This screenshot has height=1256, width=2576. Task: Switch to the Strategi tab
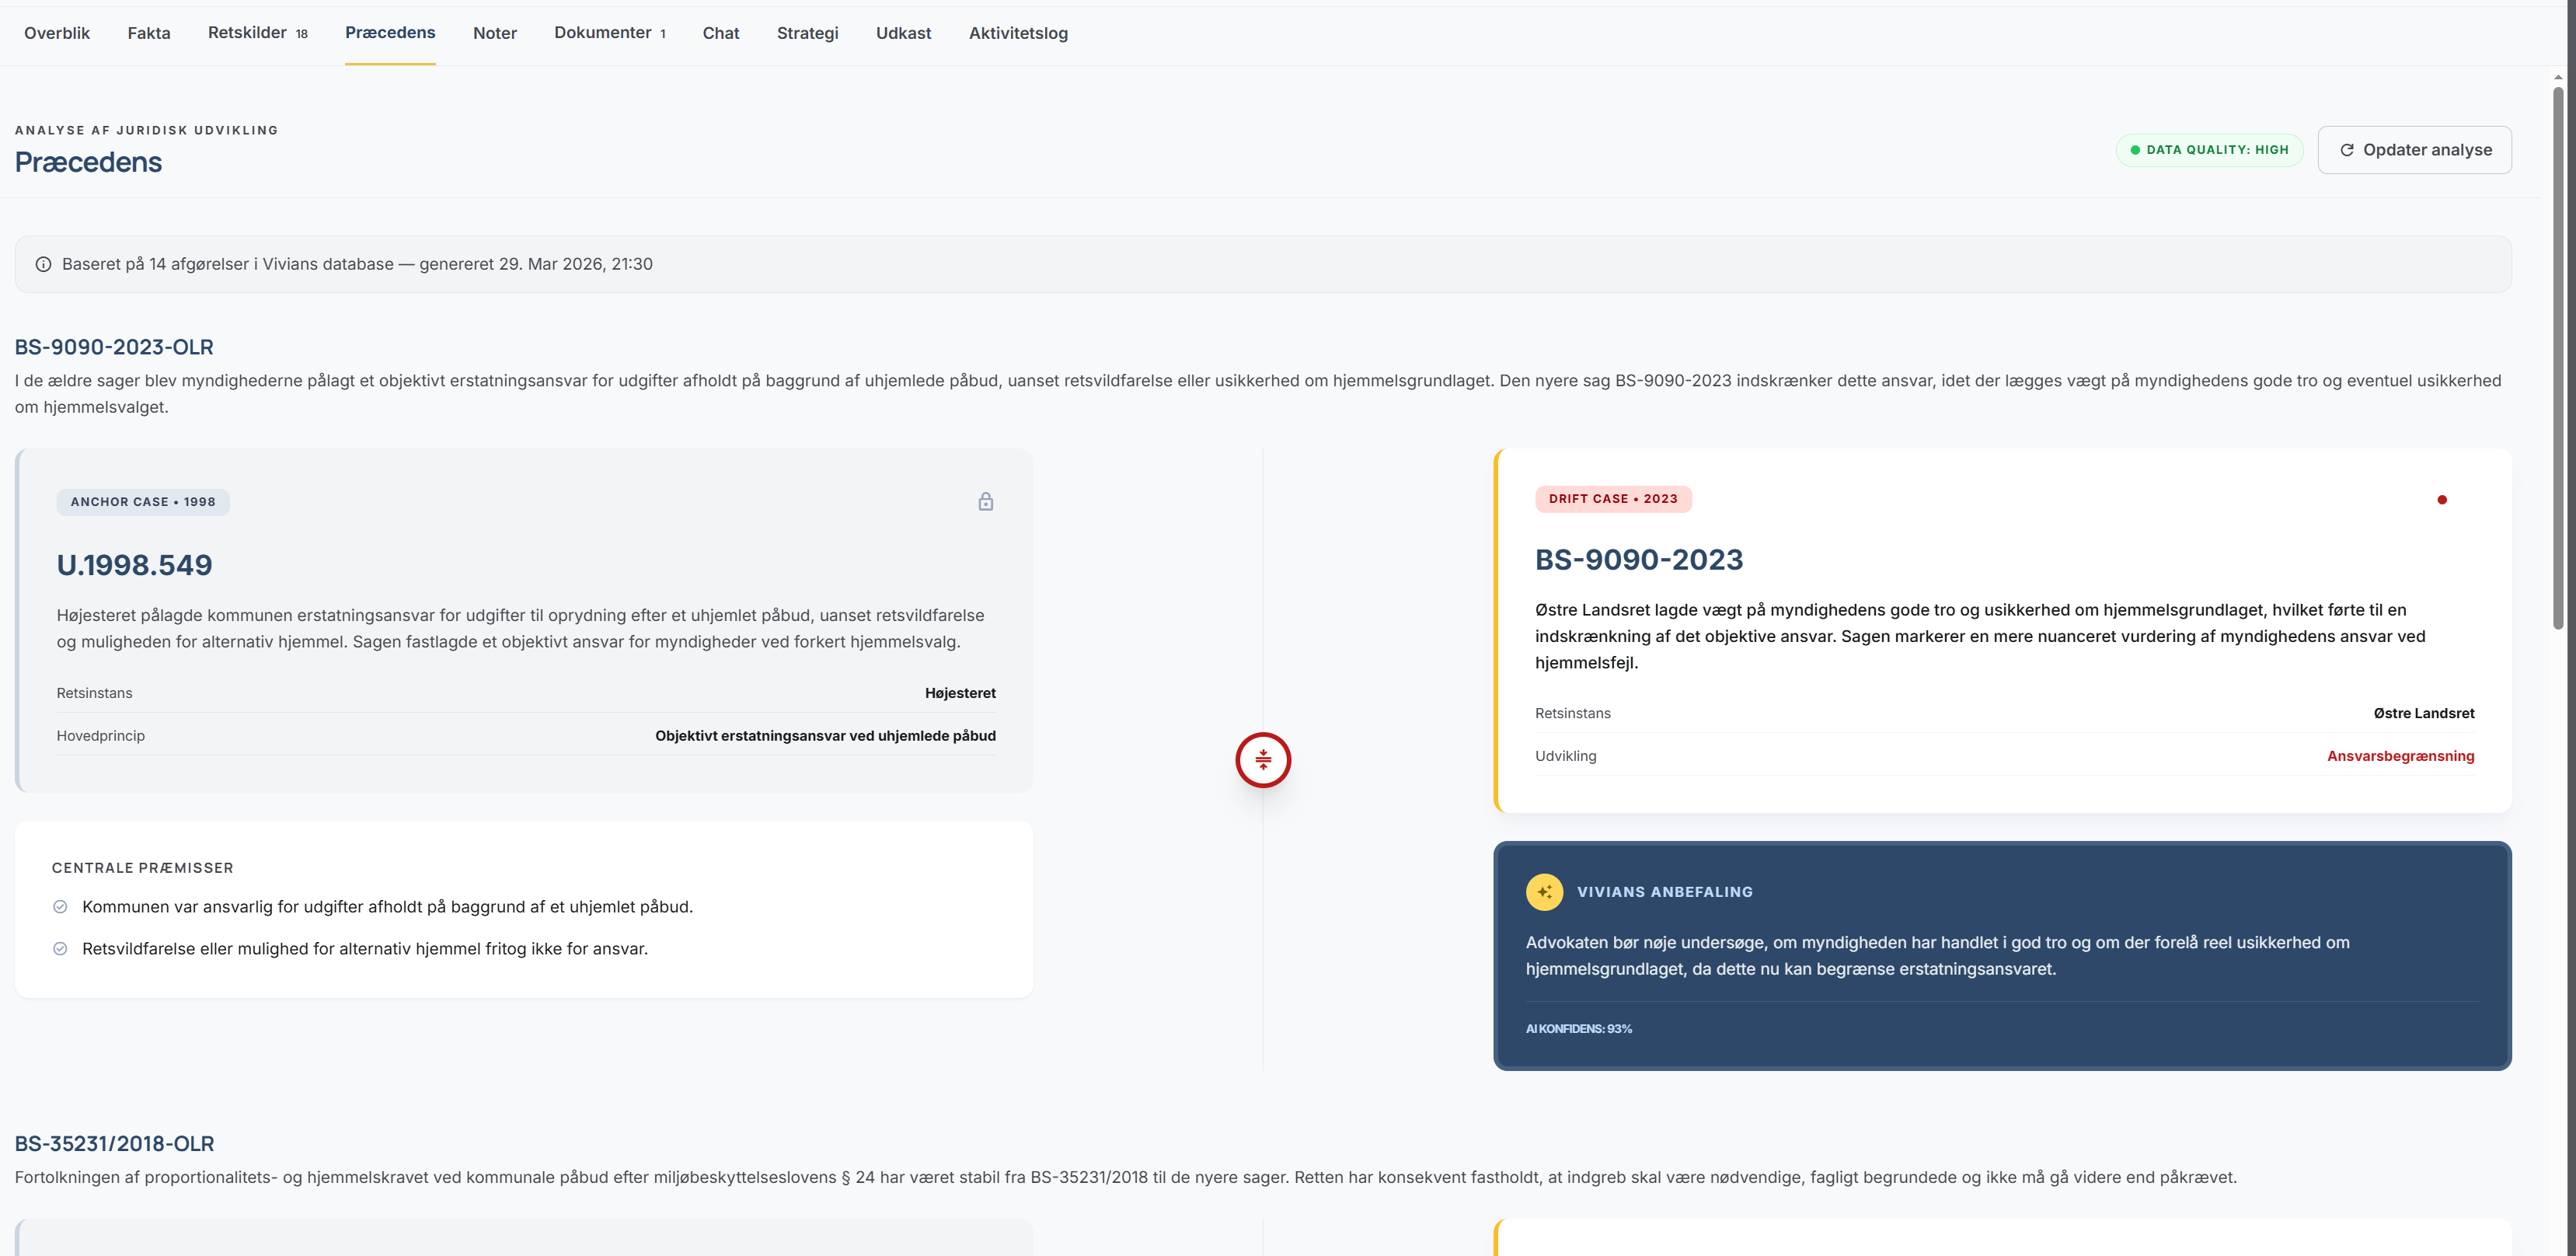coord(807,33)
